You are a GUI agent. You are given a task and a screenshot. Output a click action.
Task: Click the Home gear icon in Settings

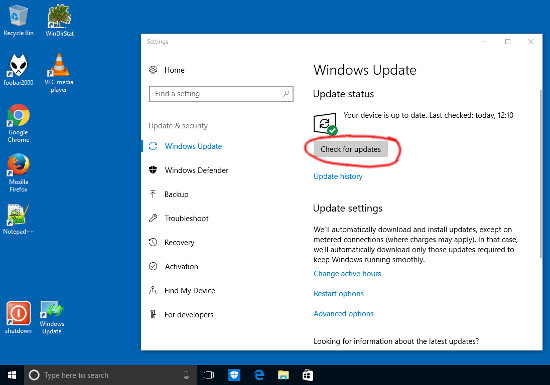[x=153, y=70]
